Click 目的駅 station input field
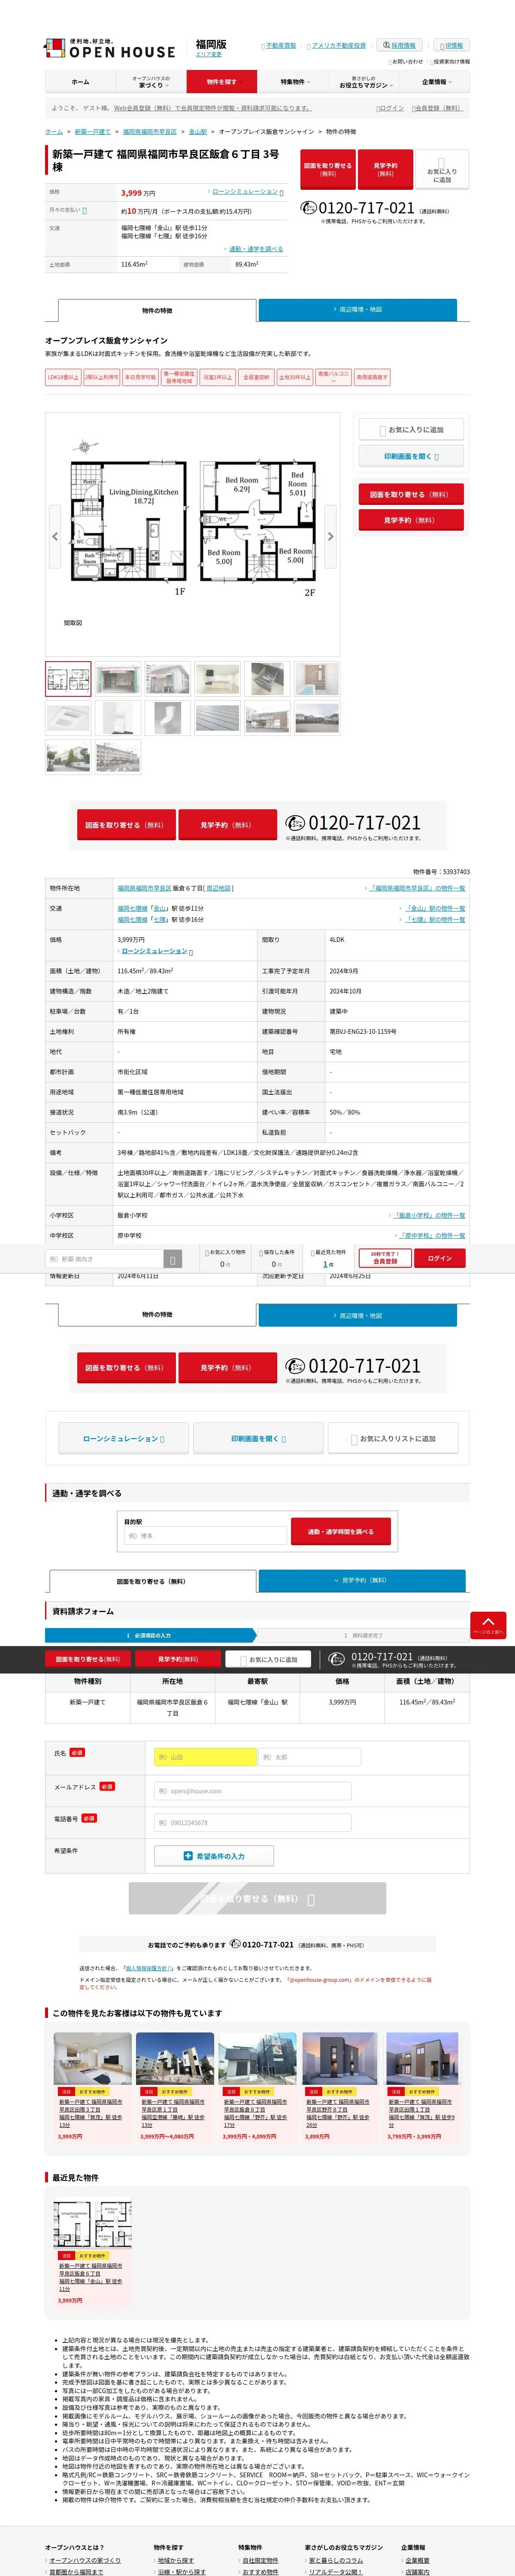 click(205, 1536)
